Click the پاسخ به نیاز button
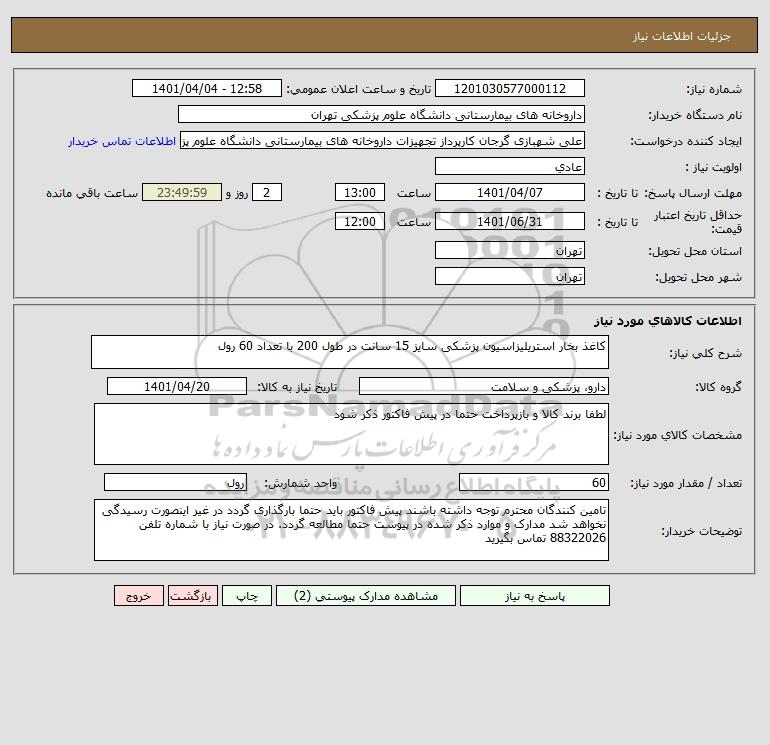The image size is (770, 745). tap(535, 596)
